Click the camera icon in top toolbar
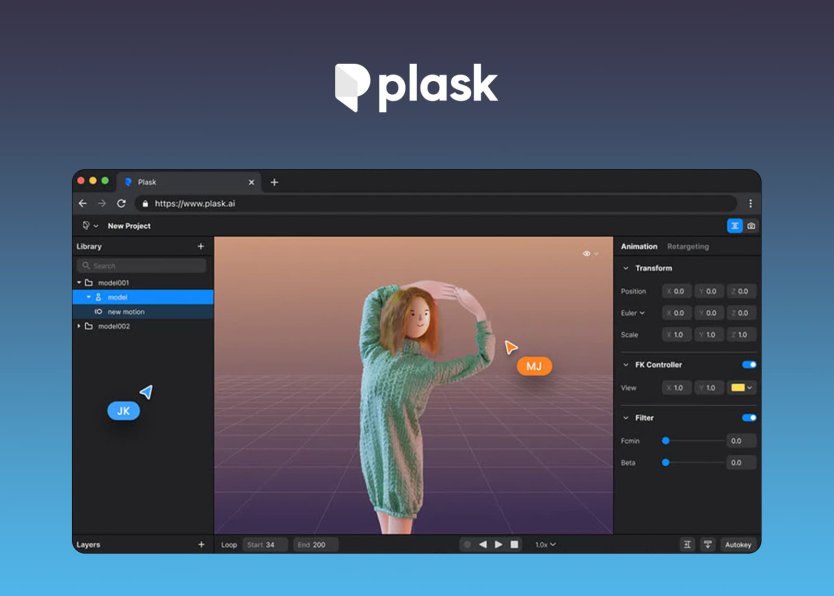Screen dimensions: 834x596 (x=751, y=226)
